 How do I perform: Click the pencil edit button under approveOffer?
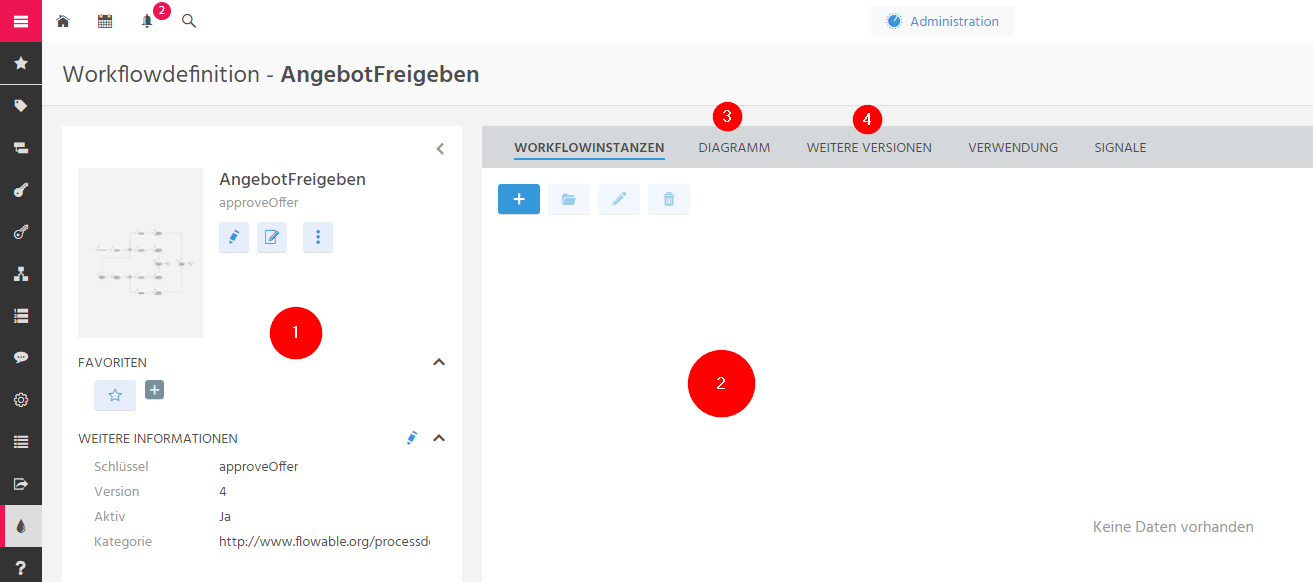click(234, 237)
